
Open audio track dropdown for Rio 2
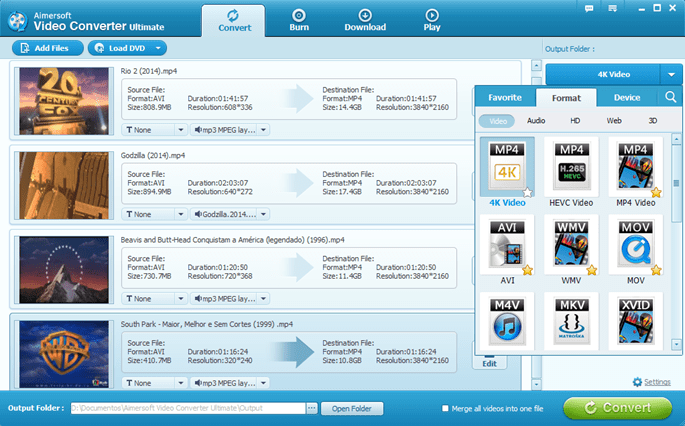(x=263, y=130)
